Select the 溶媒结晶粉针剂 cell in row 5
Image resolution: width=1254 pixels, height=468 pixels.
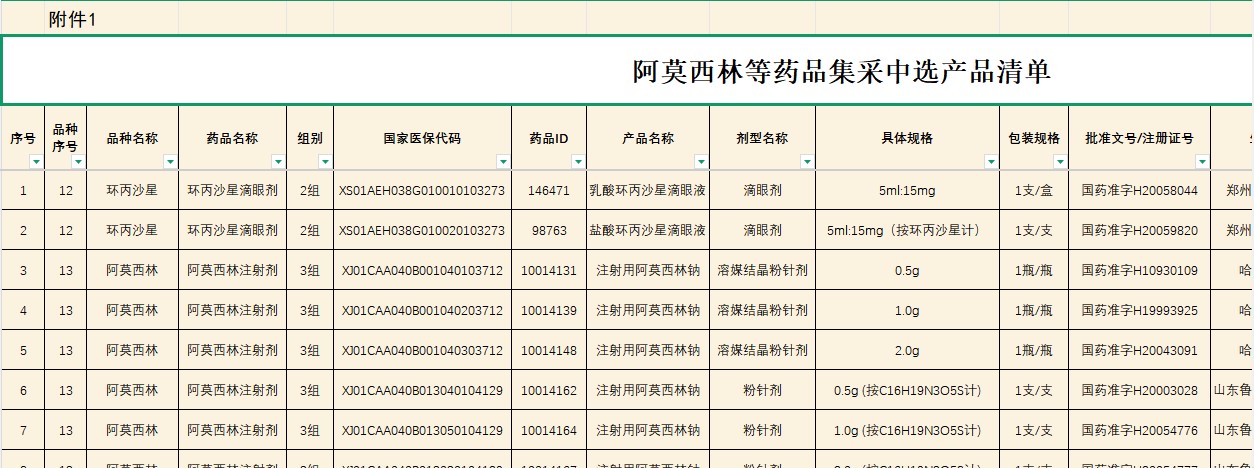coord(762,350)
